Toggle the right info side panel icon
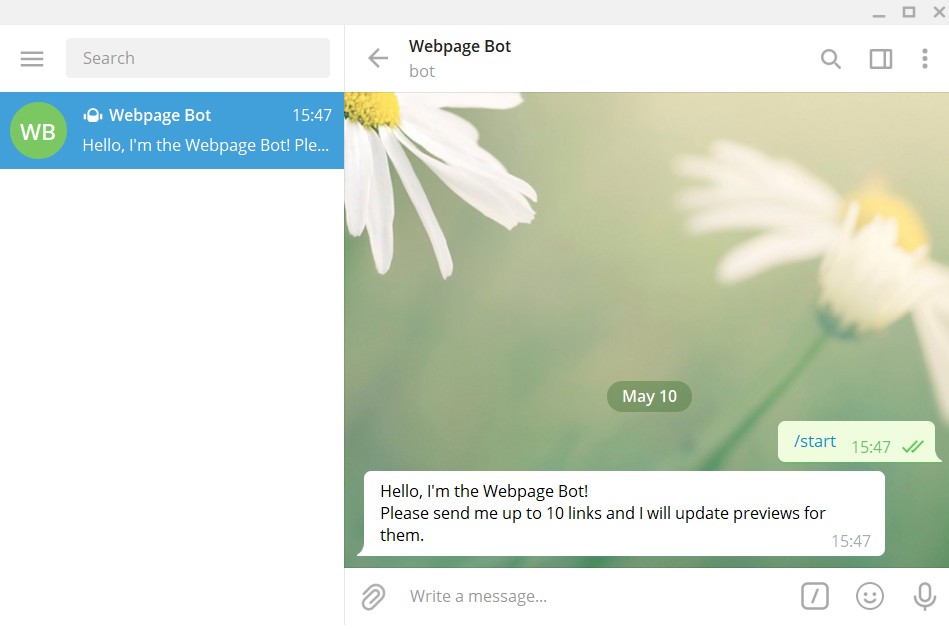The height and width of the screenshot is (629, 949). [x=881, y=59]
